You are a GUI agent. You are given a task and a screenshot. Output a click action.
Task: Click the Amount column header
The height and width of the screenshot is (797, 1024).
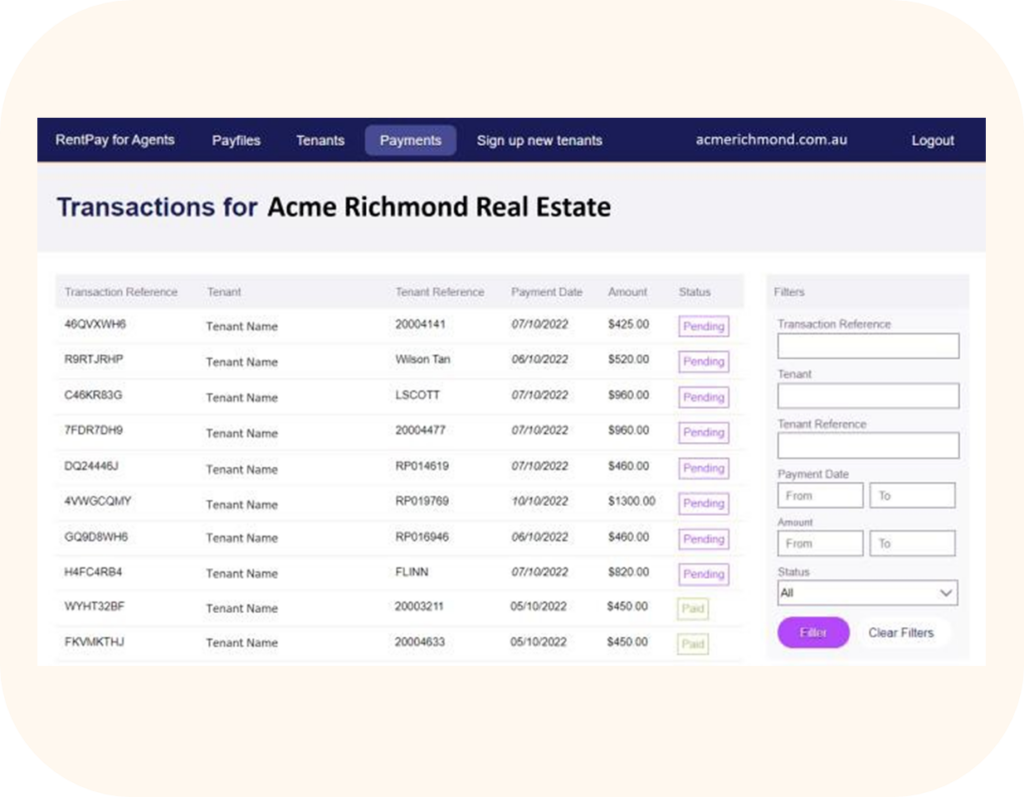[x=628, y=292]
